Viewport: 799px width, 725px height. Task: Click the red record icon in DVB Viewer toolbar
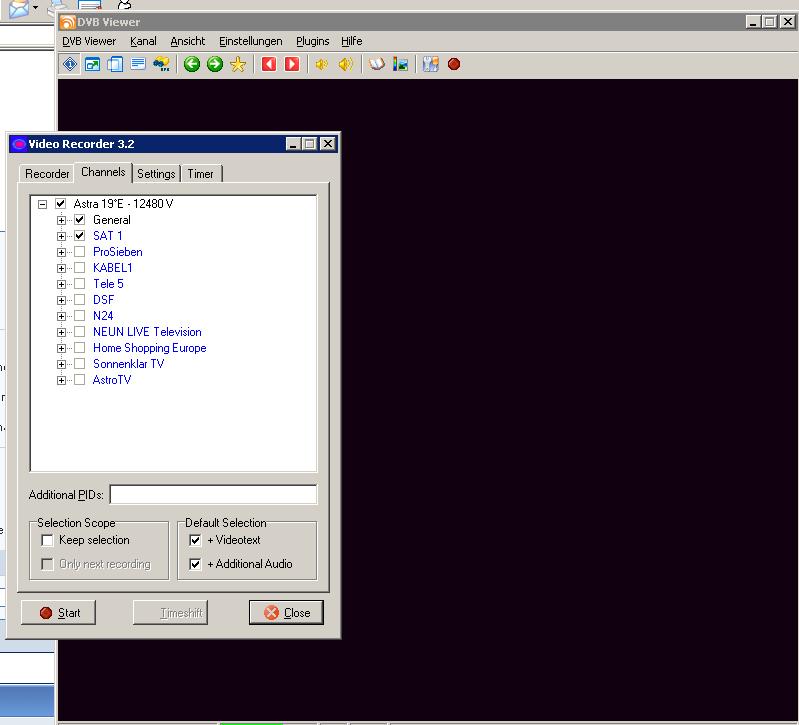click(454, 64)
